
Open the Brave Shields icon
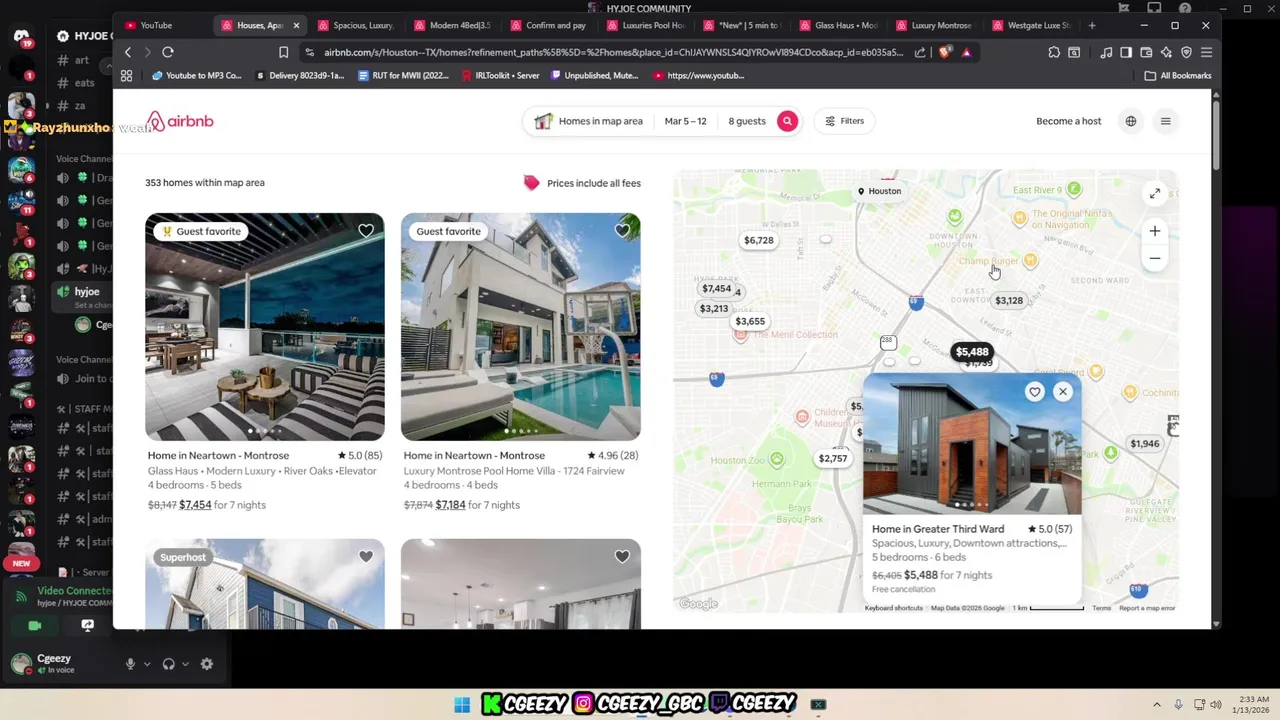(945, 52)
